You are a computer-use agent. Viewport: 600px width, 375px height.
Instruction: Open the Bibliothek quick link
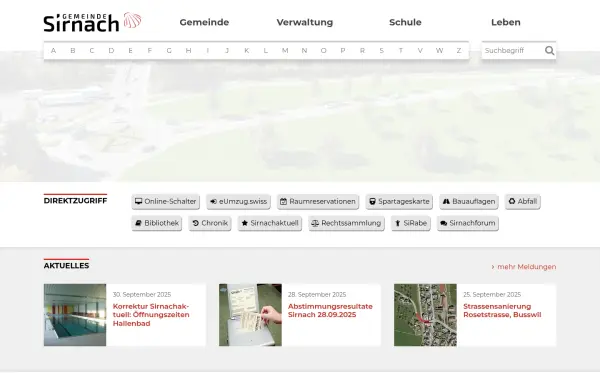point(157,223)
